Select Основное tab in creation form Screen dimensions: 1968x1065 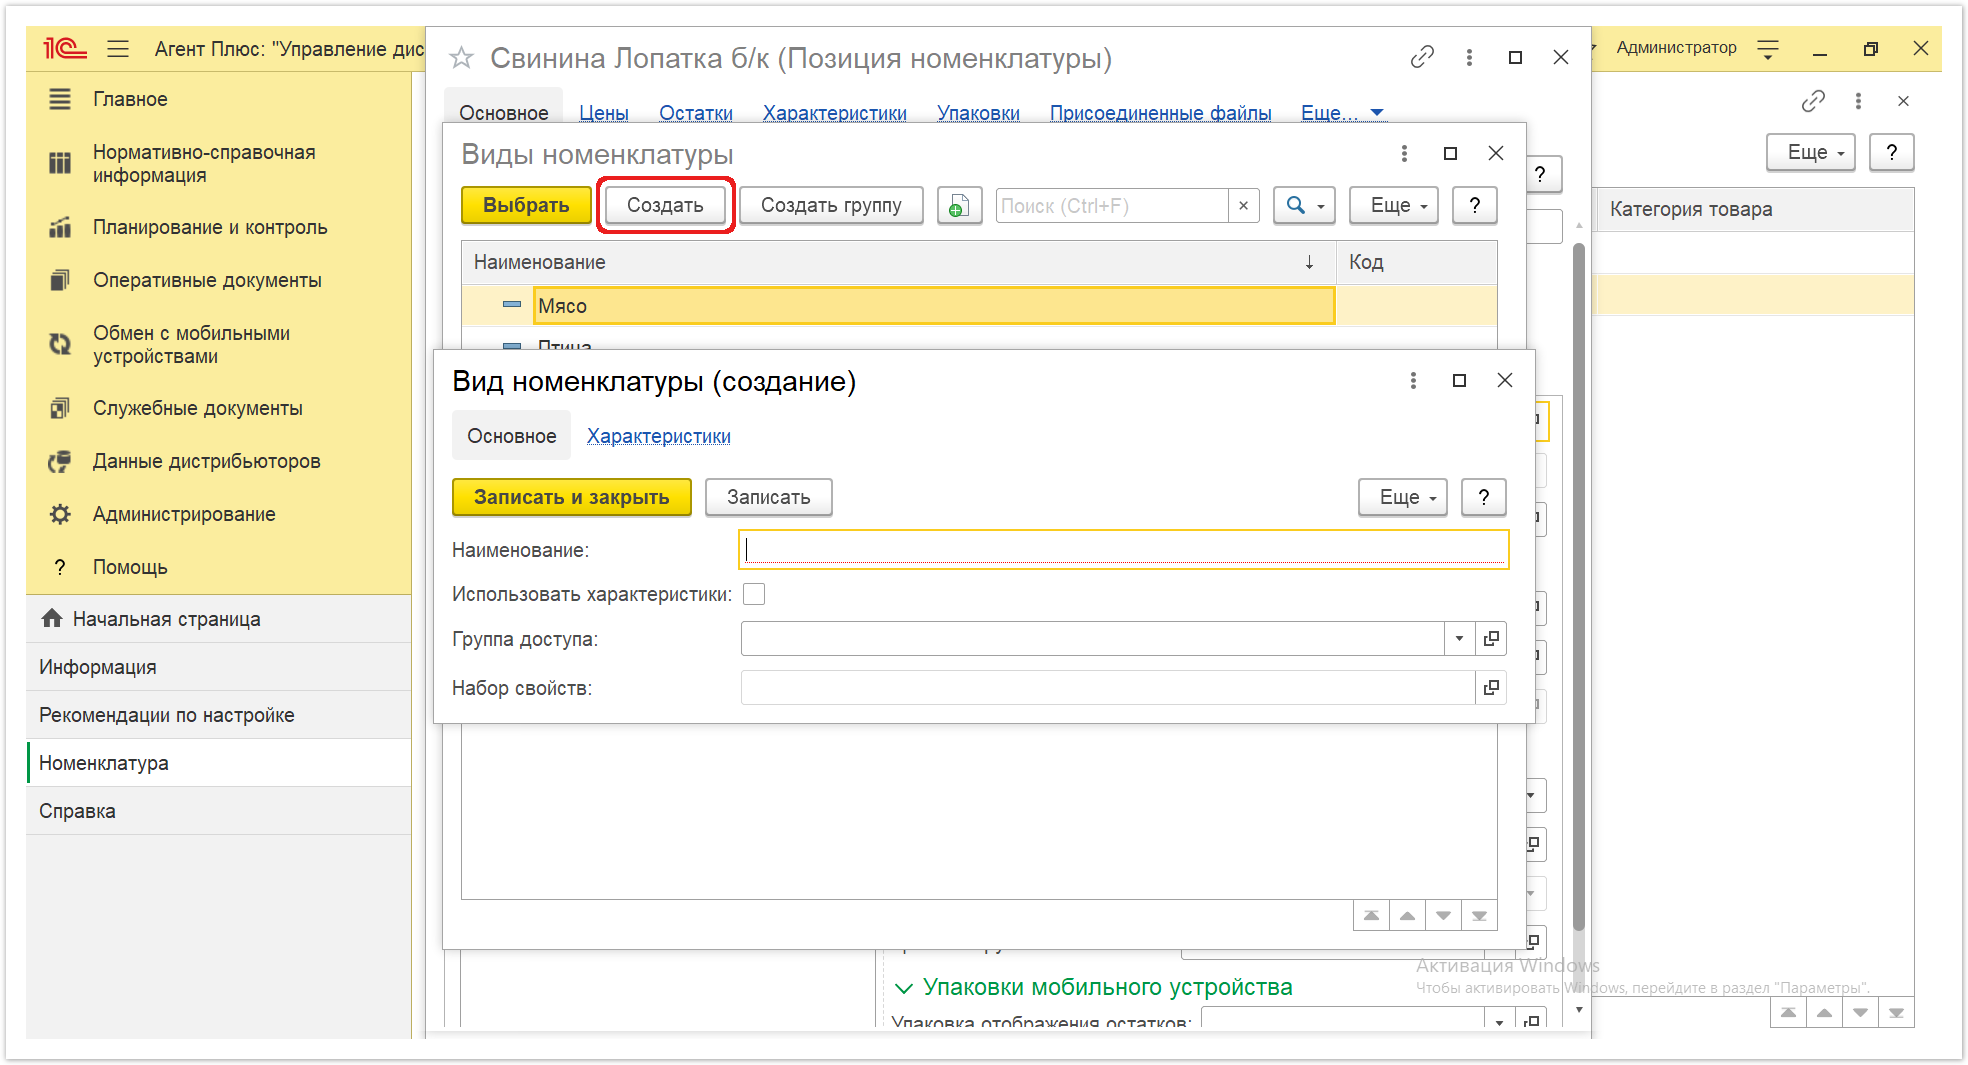tap(511, 436)
